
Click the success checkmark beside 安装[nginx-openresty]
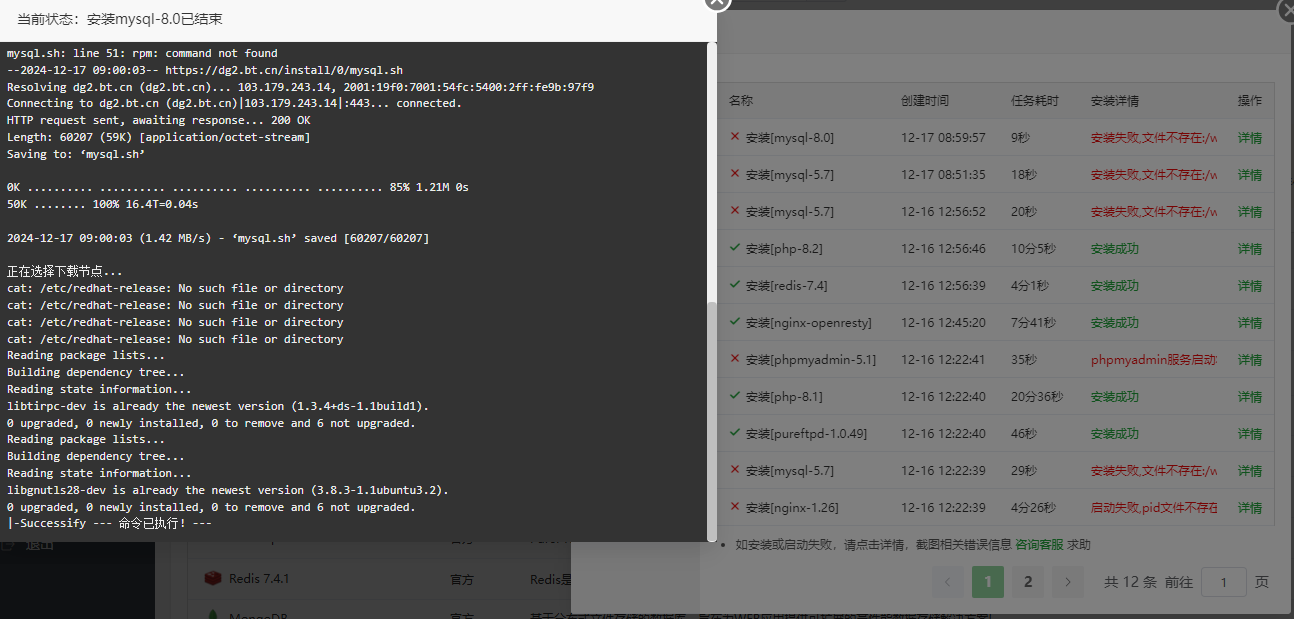[735, 321]
